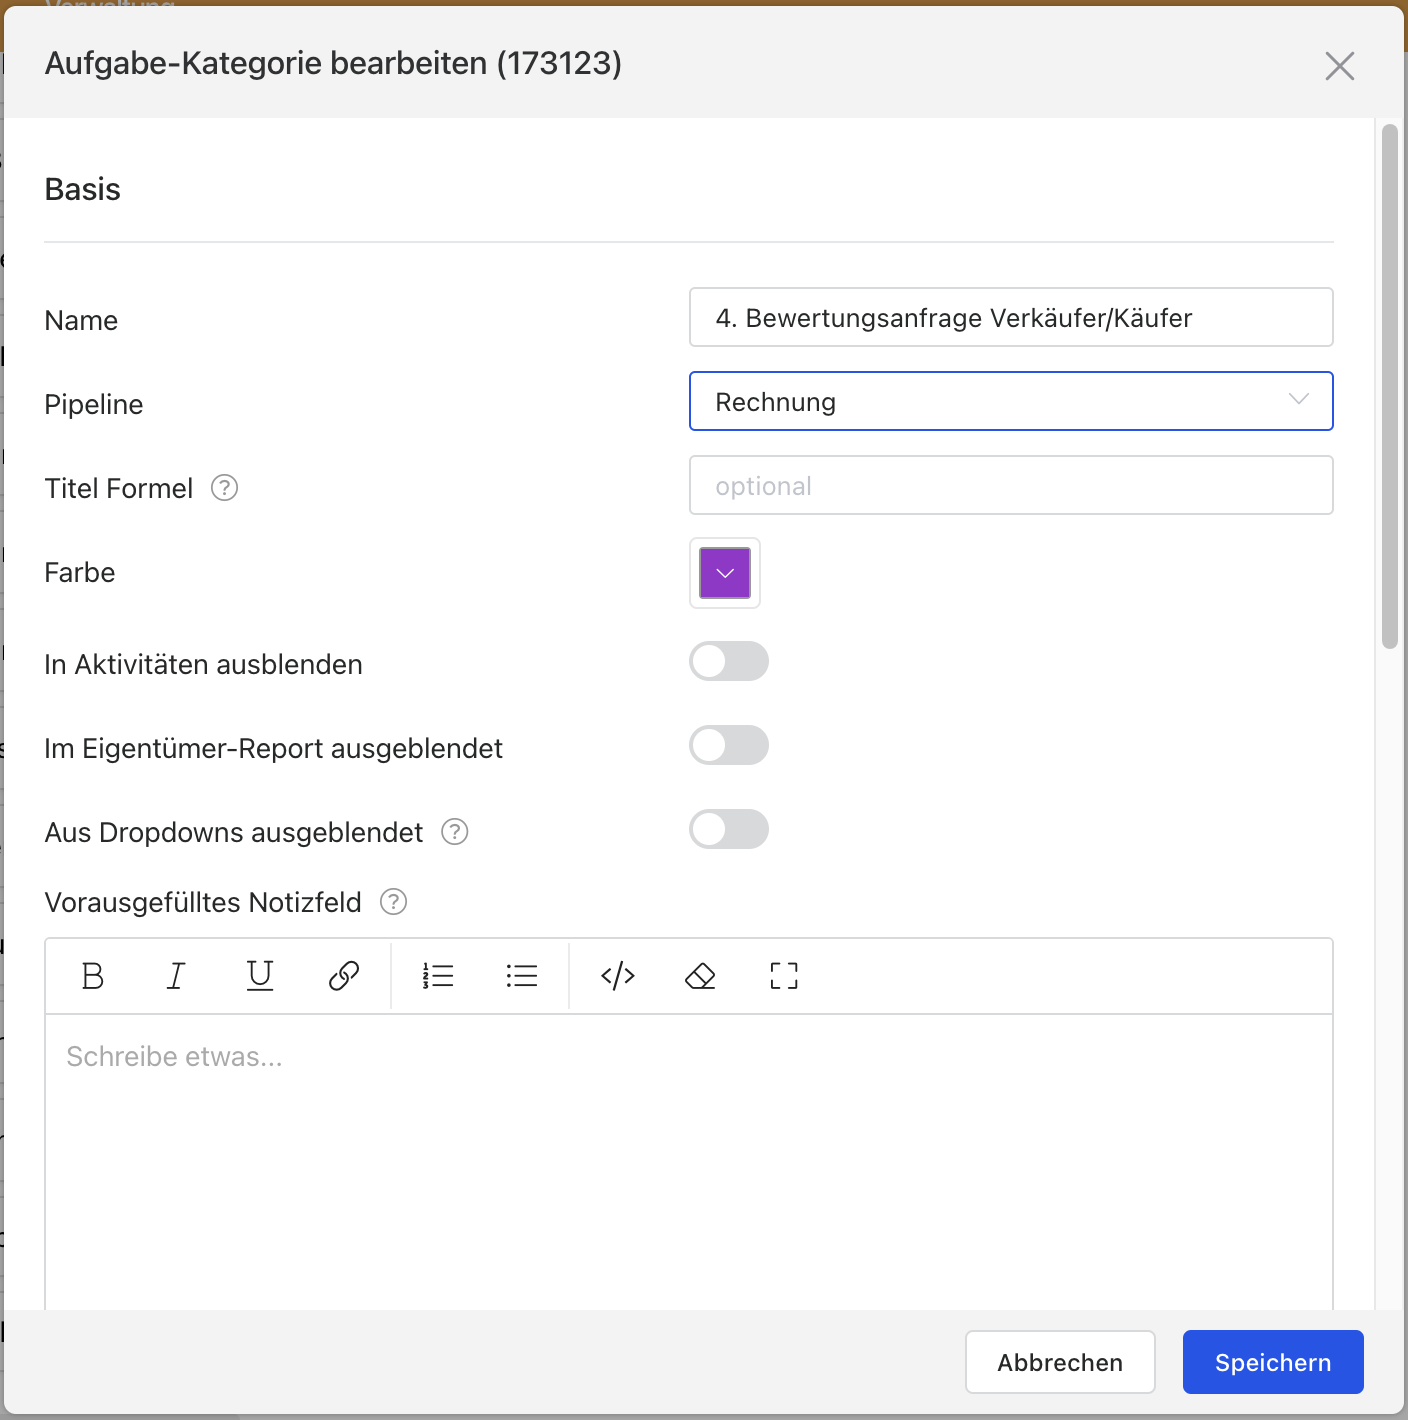The height and width of the screenshot is (1420, 1408).
Task: Cancel editing with Abbrechen button
Action: click(1060, 1362)
